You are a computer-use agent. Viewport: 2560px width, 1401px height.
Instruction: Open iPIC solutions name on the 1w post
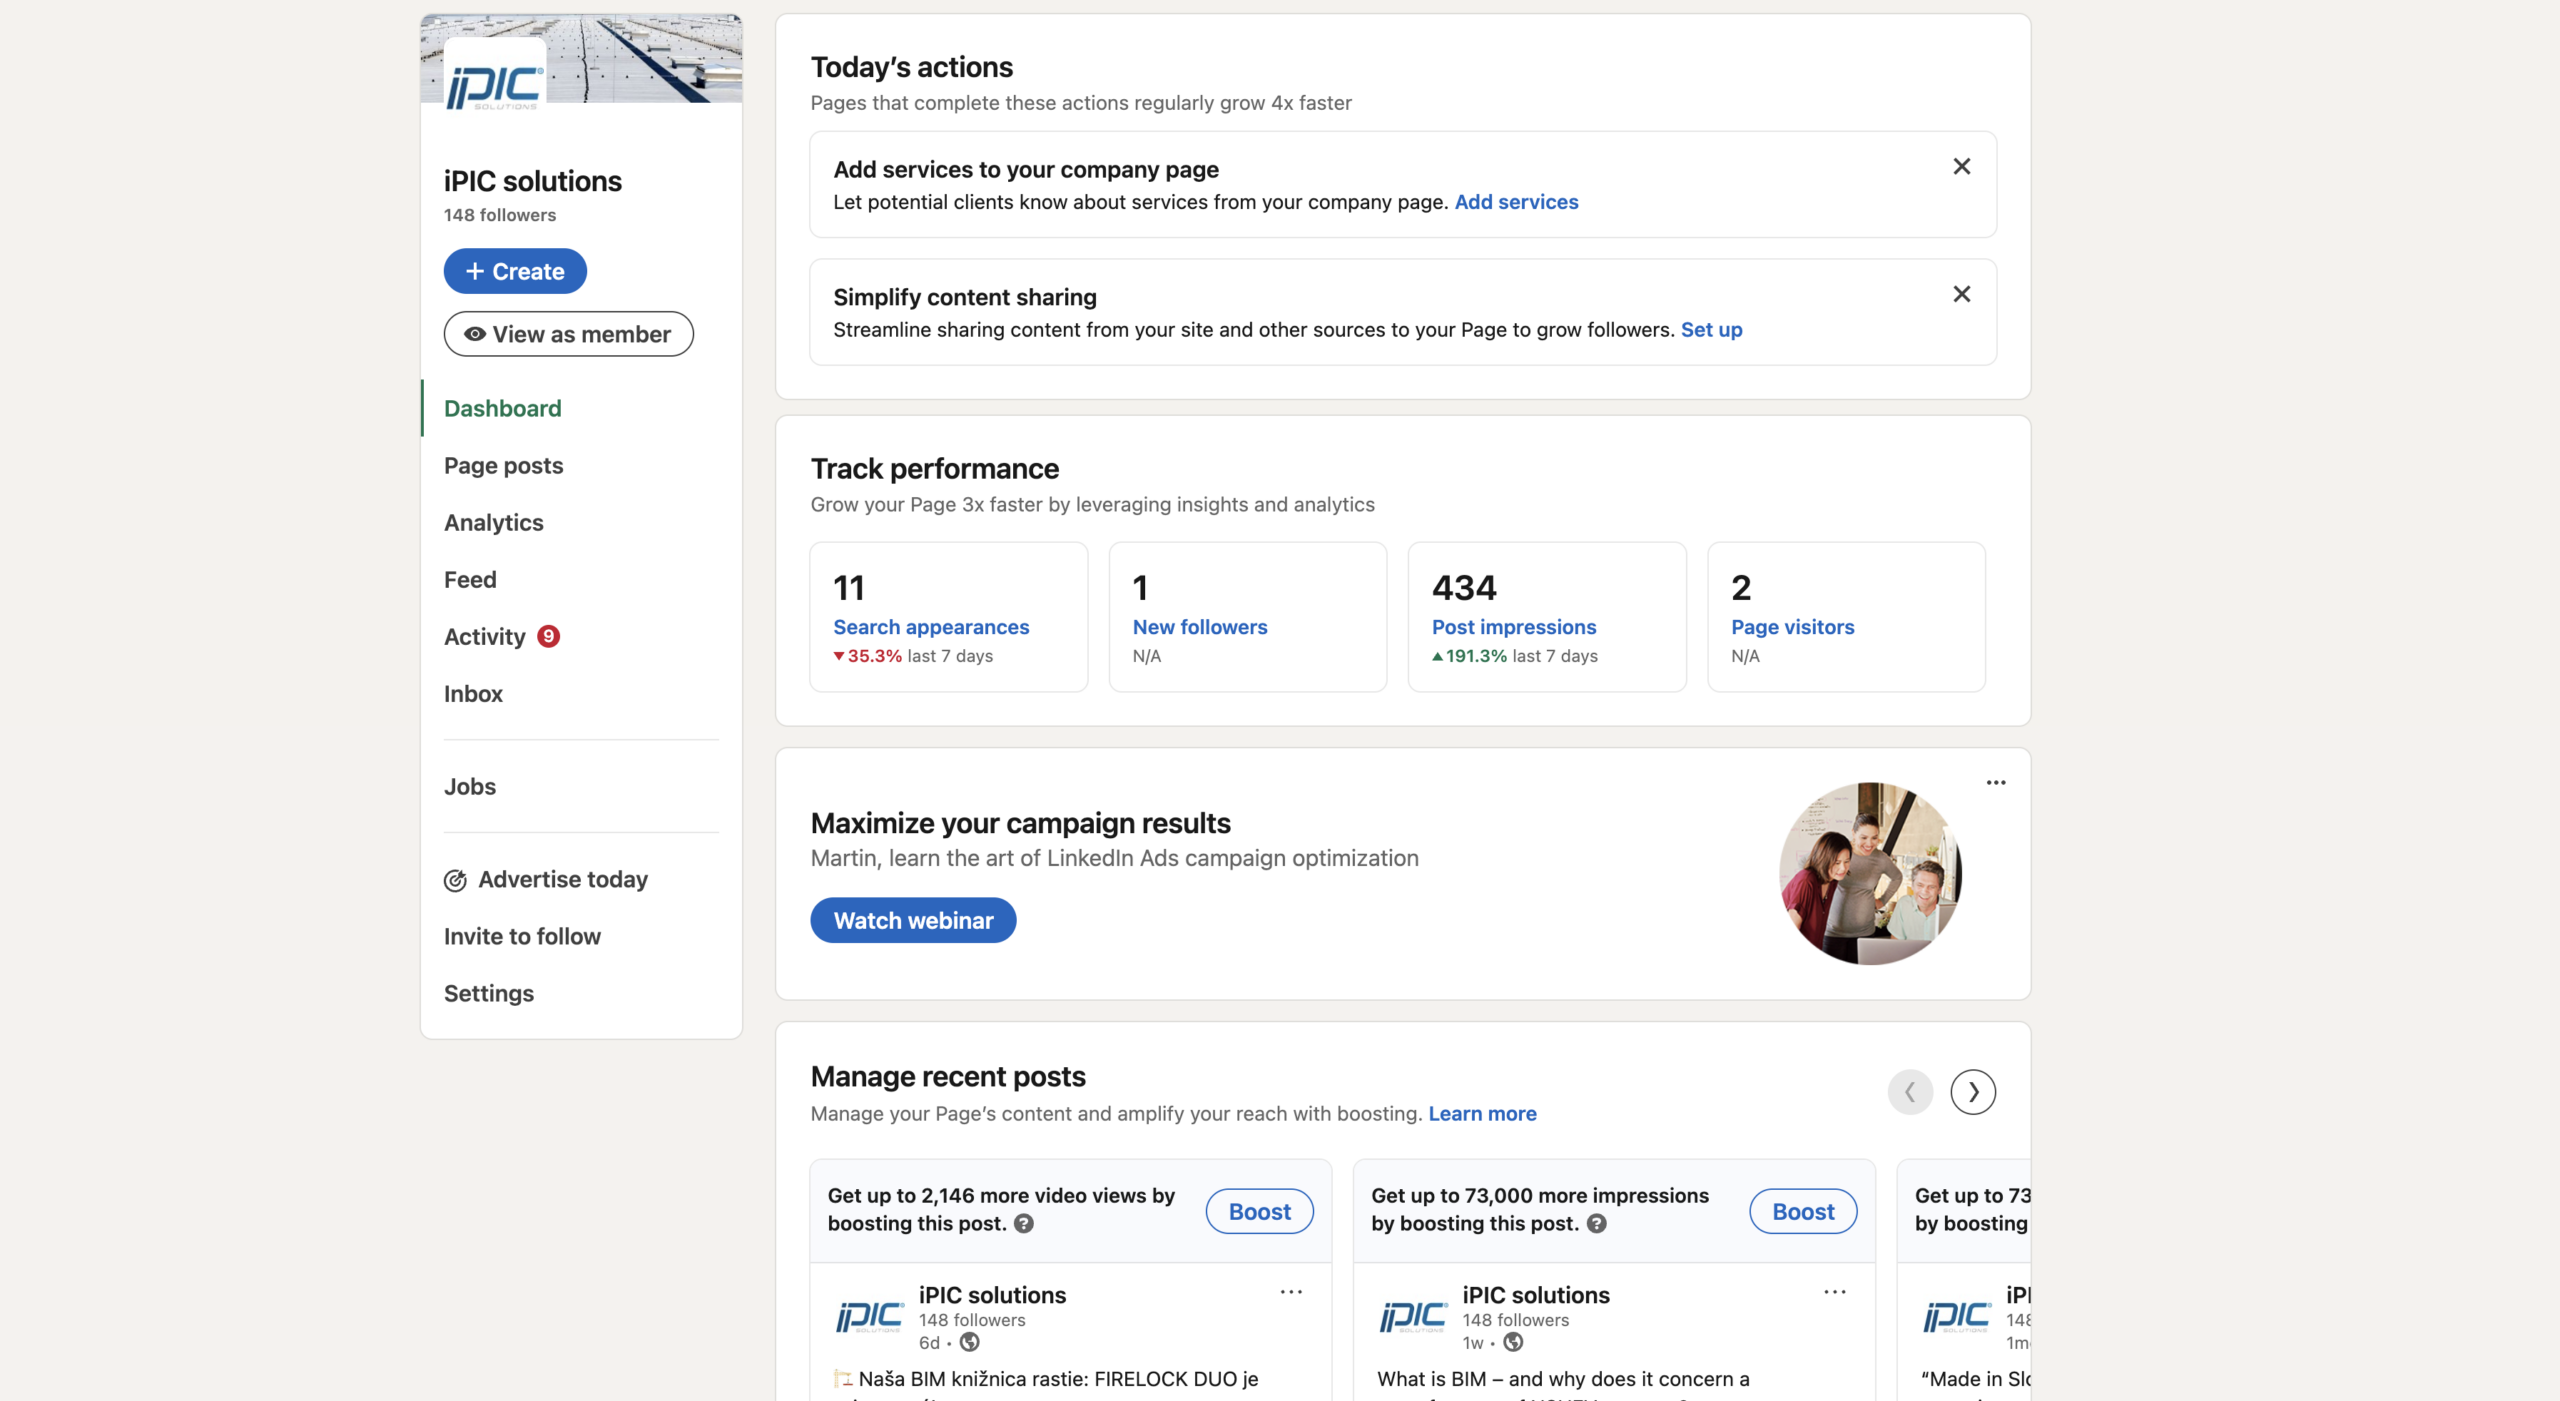tap(1536, 1295)
